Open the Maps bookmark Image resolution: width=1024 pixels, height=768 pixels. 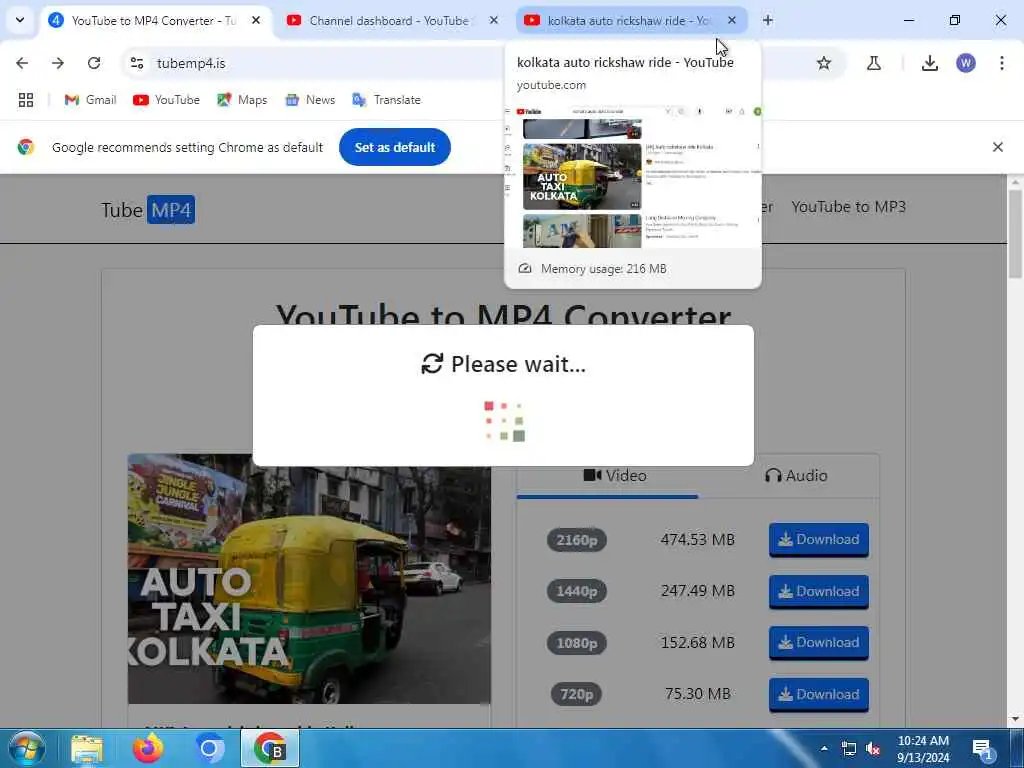(x=242, y=100)
